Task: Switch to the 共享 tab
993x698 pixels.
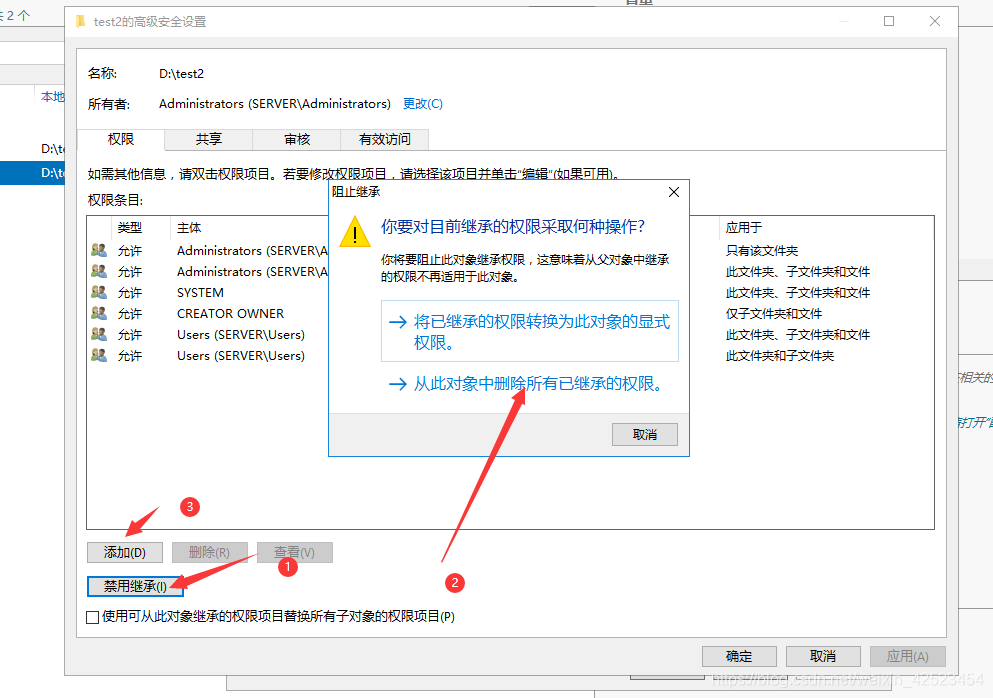Action: pyautogui.click(x=207, y=139)
